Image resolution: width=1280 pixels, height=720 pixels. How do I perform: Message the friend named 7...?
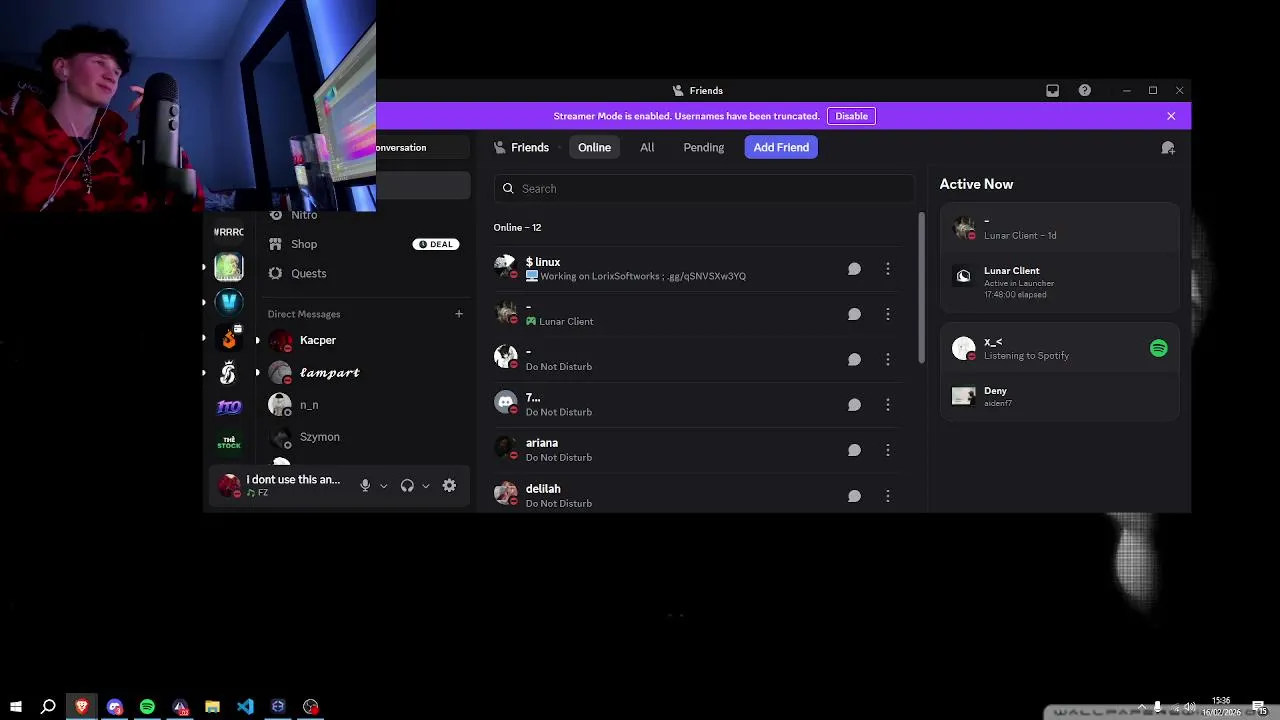[854, 405]
